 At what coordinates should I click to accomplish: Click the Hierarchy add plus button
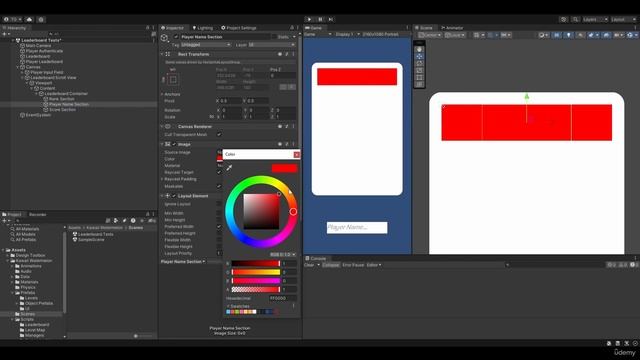[x=5, y=34]
